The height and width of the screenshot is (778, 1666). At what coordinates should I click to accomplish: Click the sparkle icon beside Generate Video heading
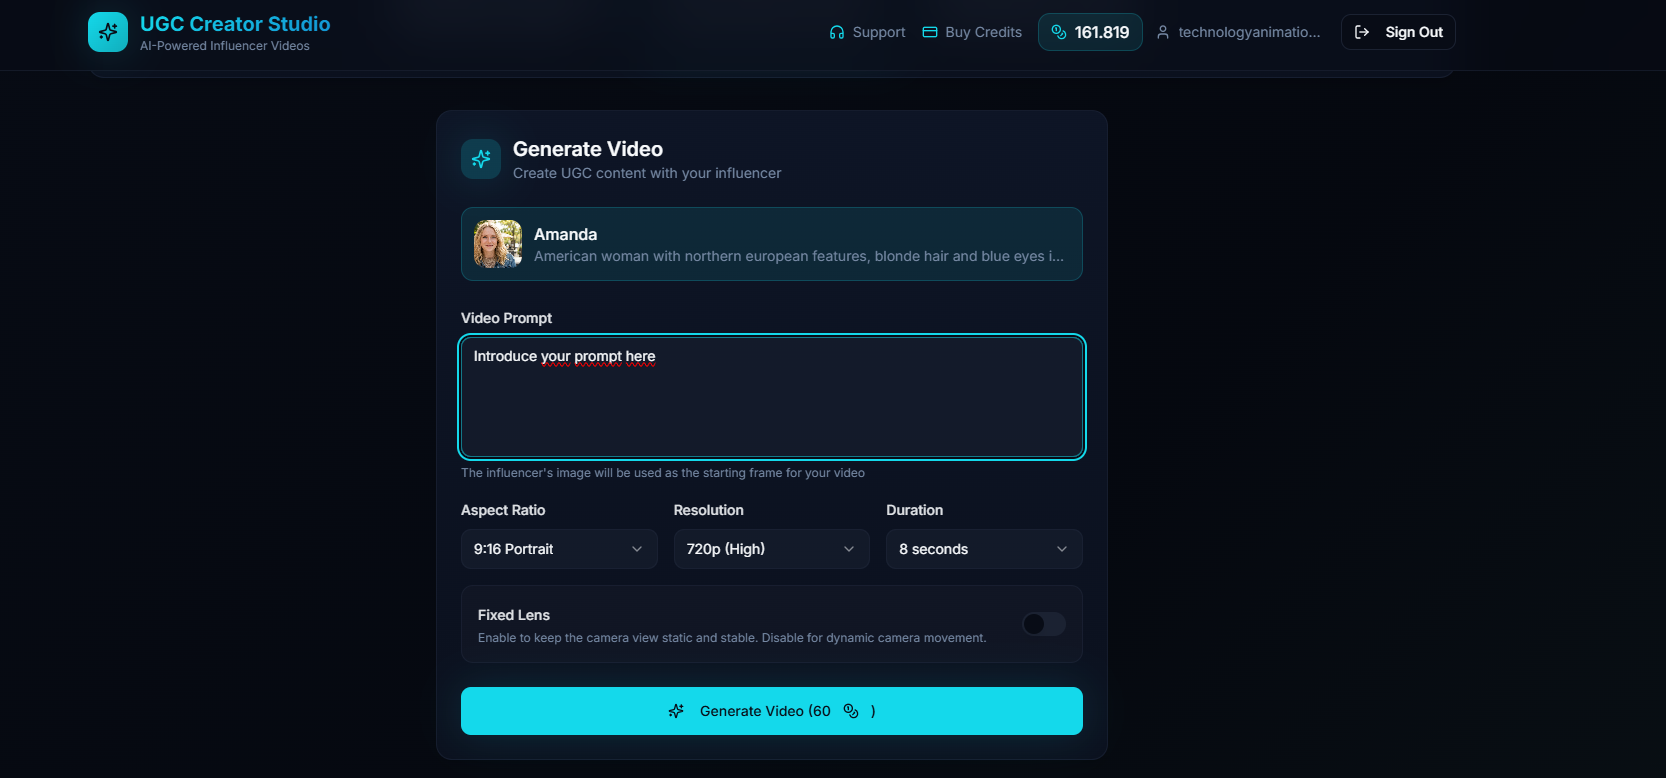tap(481, 159)
